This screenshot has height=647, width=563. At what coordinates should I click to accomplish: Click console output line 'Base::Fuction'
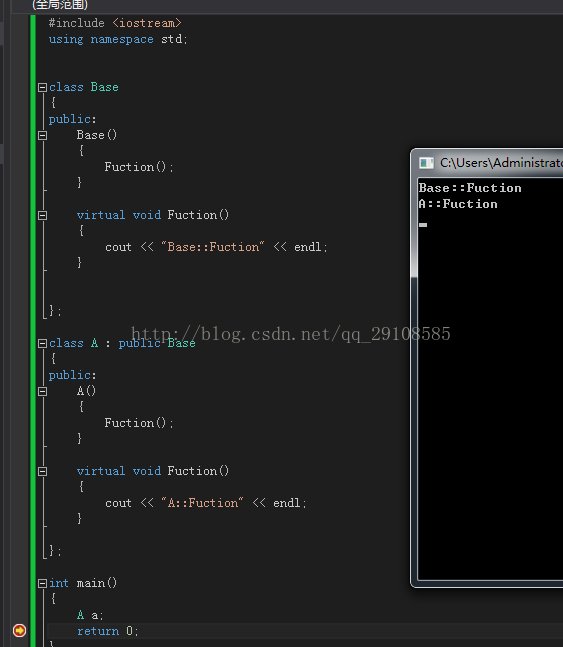[470, 188]
